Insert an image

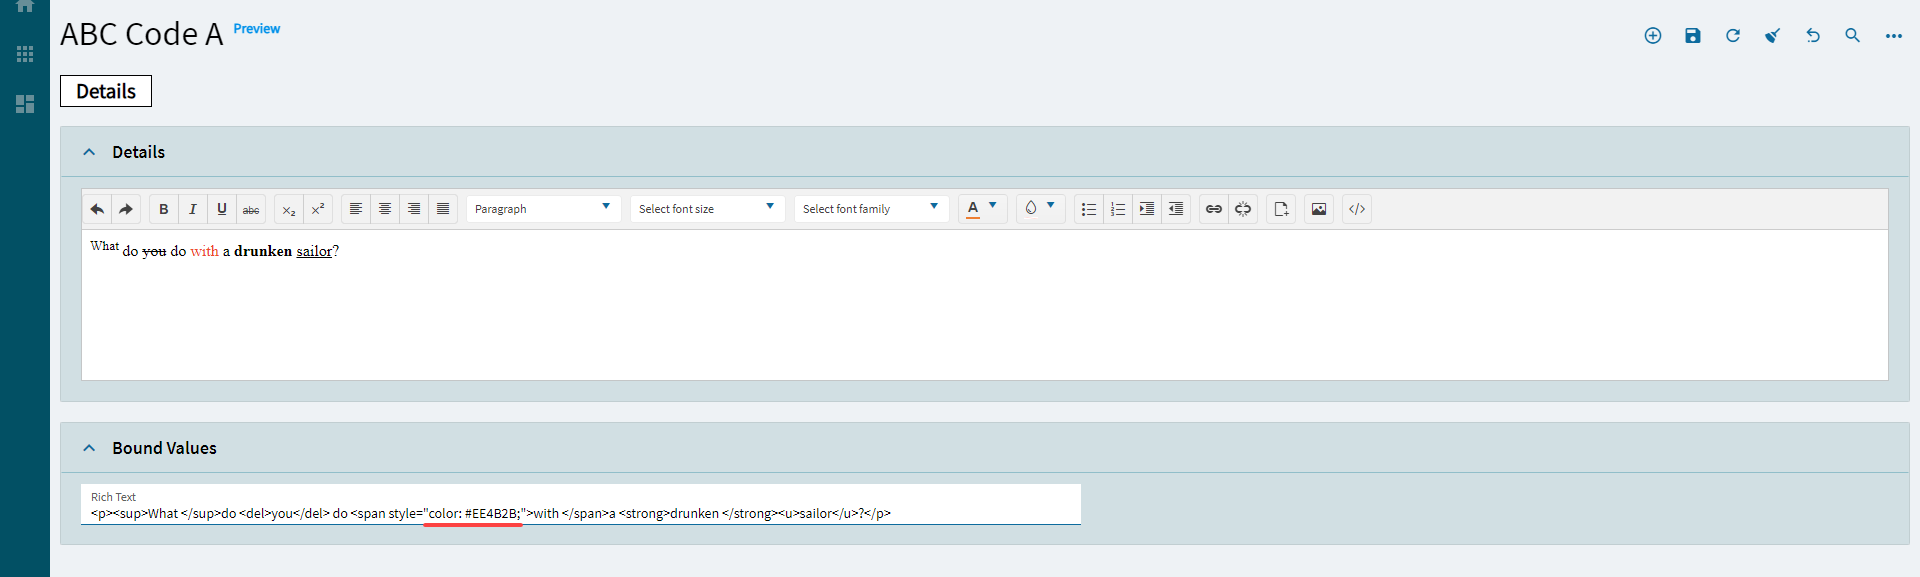[1319, 209]
